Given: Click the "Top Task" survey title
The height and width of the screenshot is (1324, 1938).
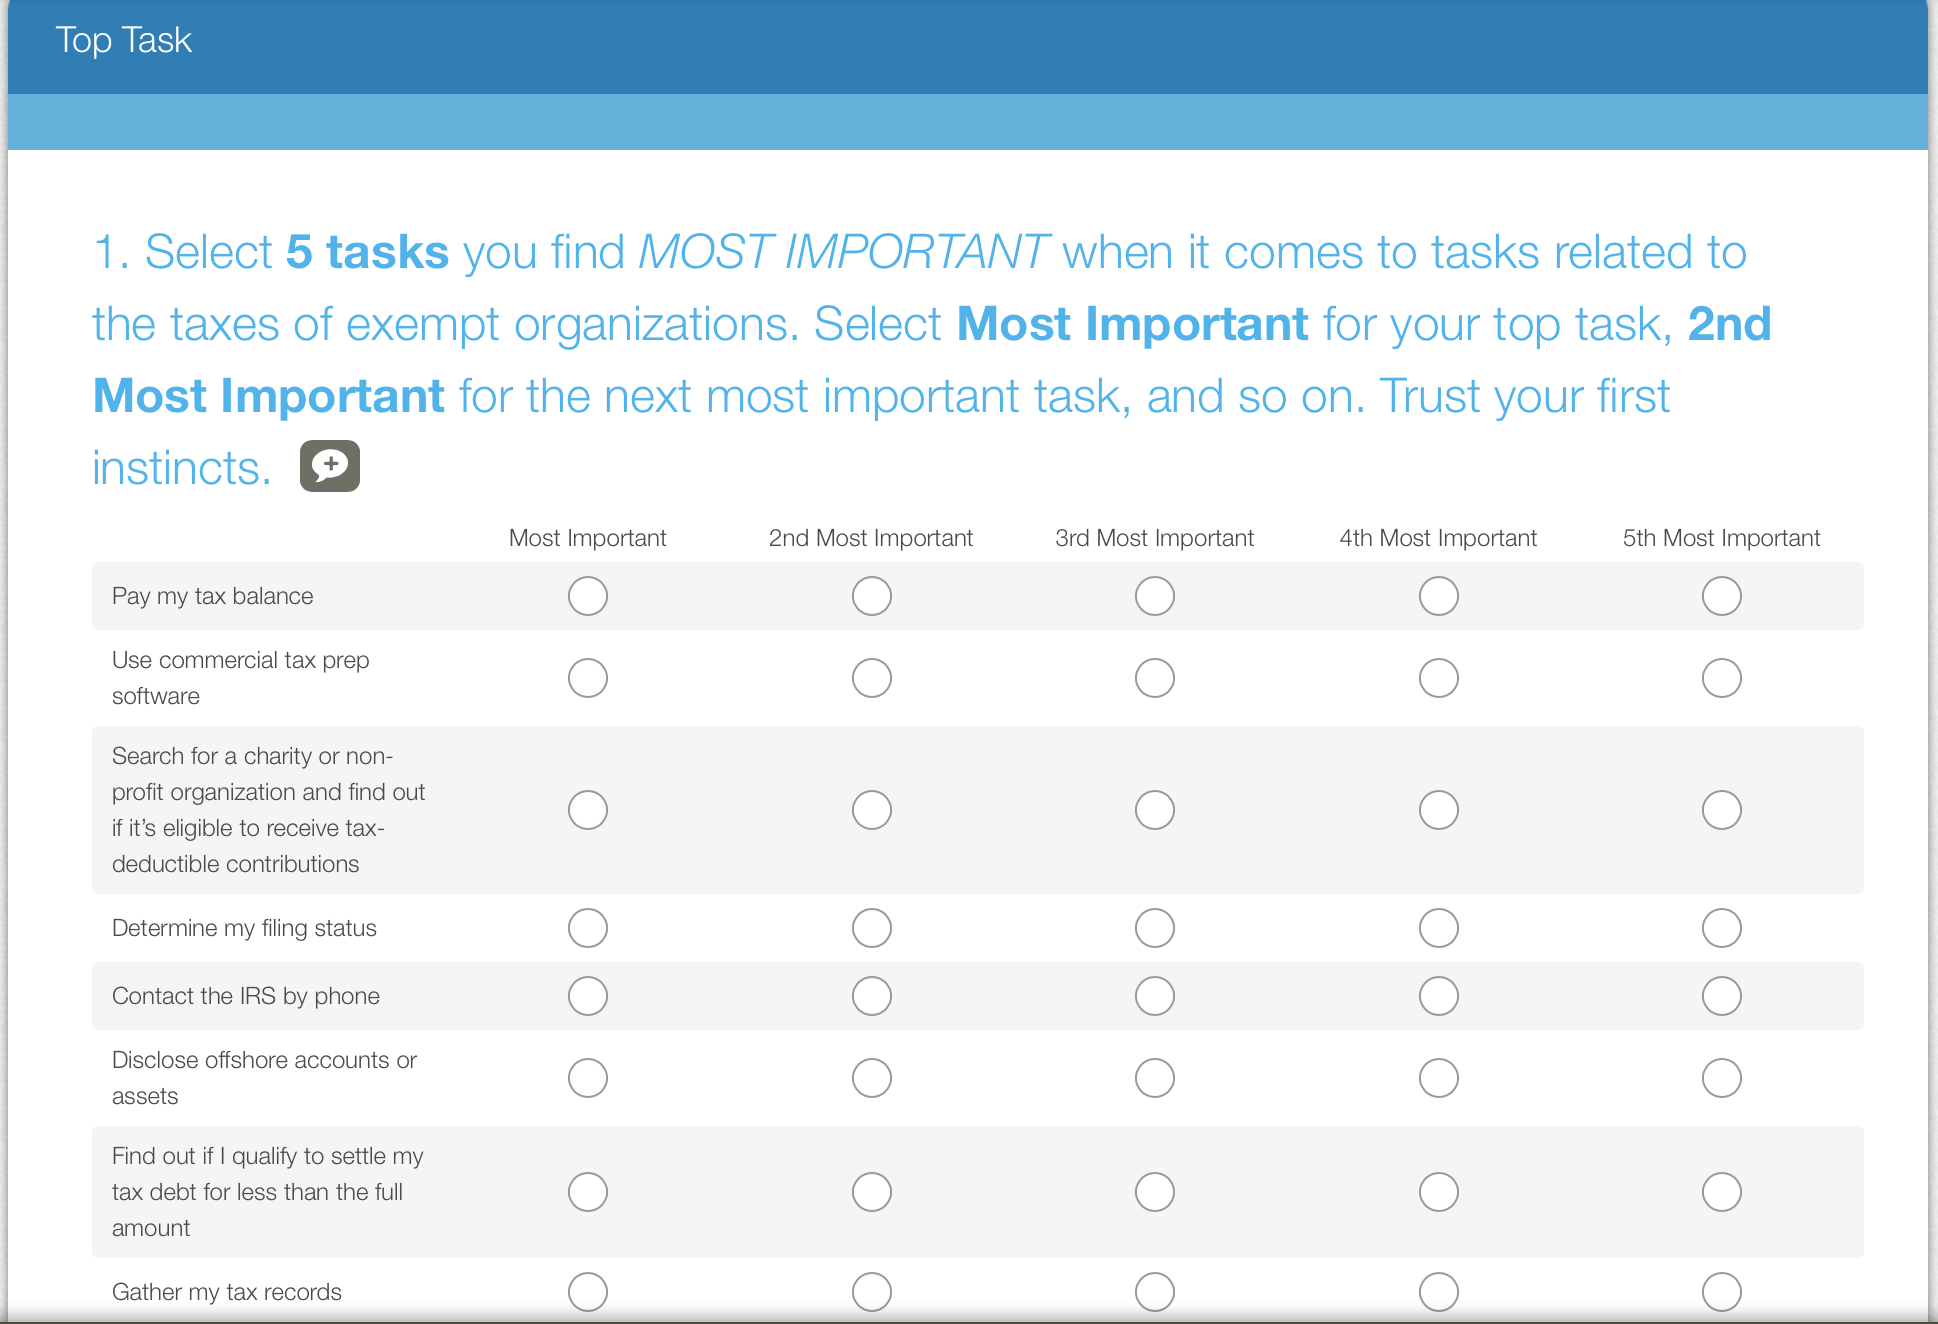Looking at the screenshot, I should pyautogui.click(x=123, y=40).
